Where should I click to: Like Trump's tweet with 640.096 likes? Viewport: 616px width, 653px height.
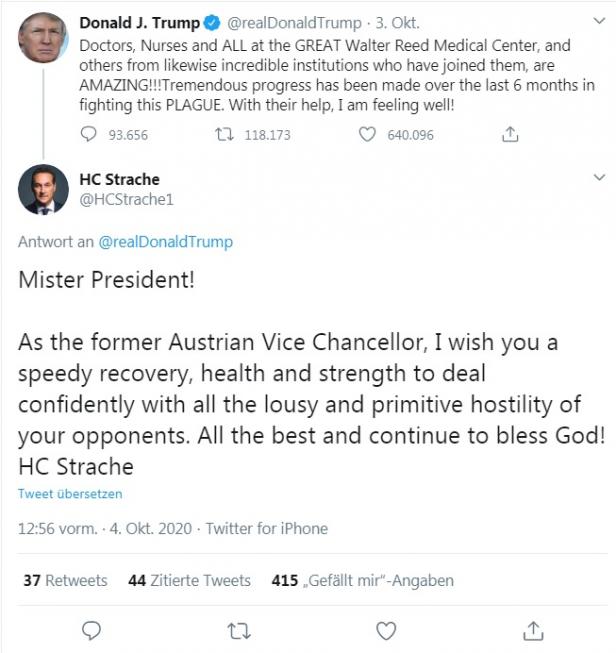click(x=368, y=134)
